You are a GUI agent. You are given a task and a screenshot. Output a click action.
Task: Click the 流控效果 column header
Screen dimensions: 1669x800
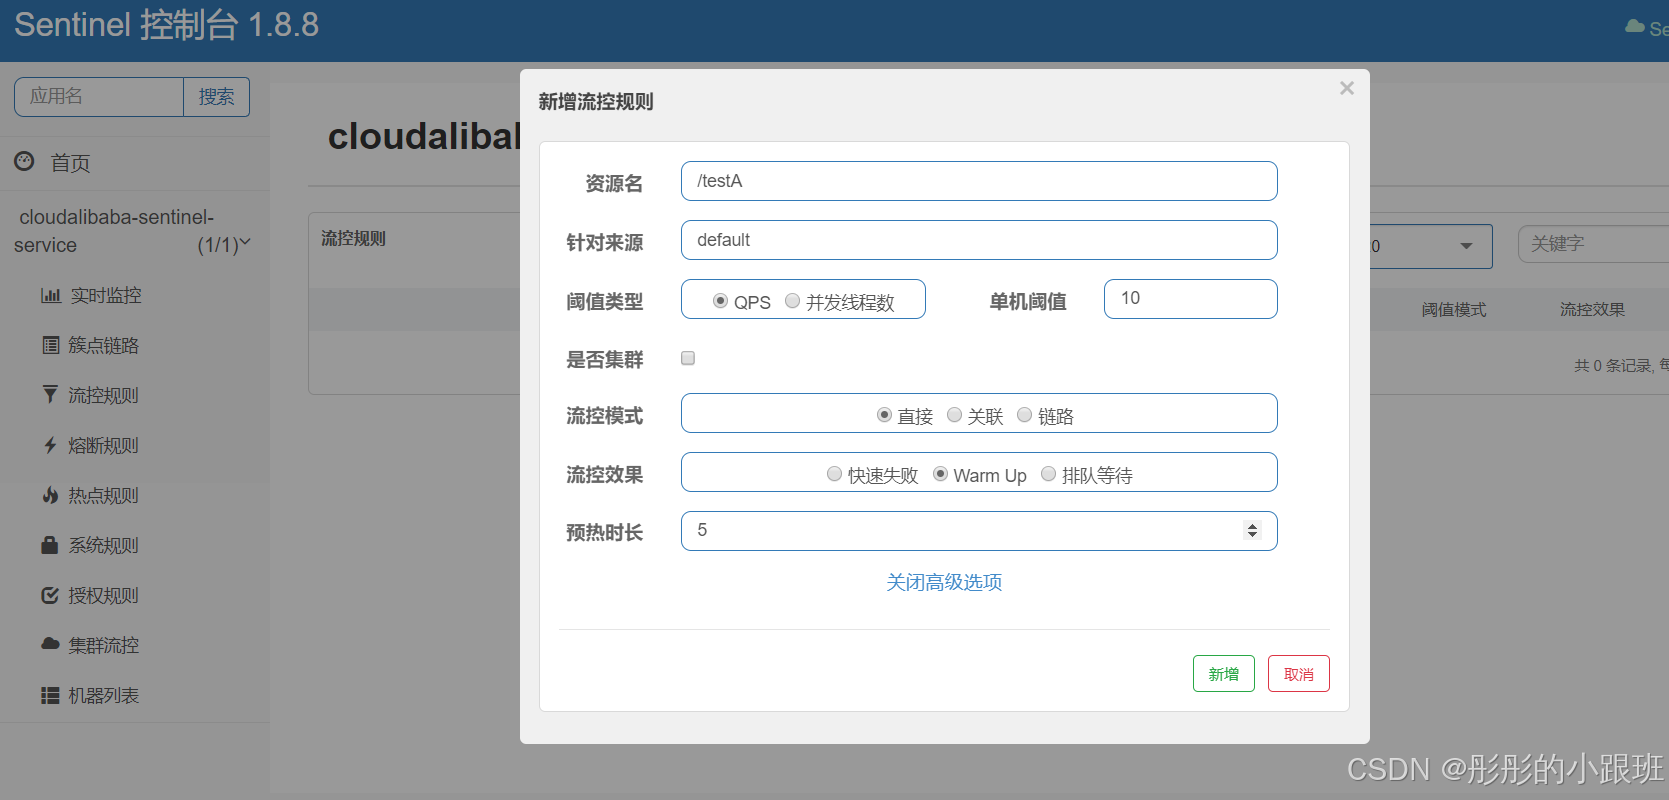[1592, 310]
